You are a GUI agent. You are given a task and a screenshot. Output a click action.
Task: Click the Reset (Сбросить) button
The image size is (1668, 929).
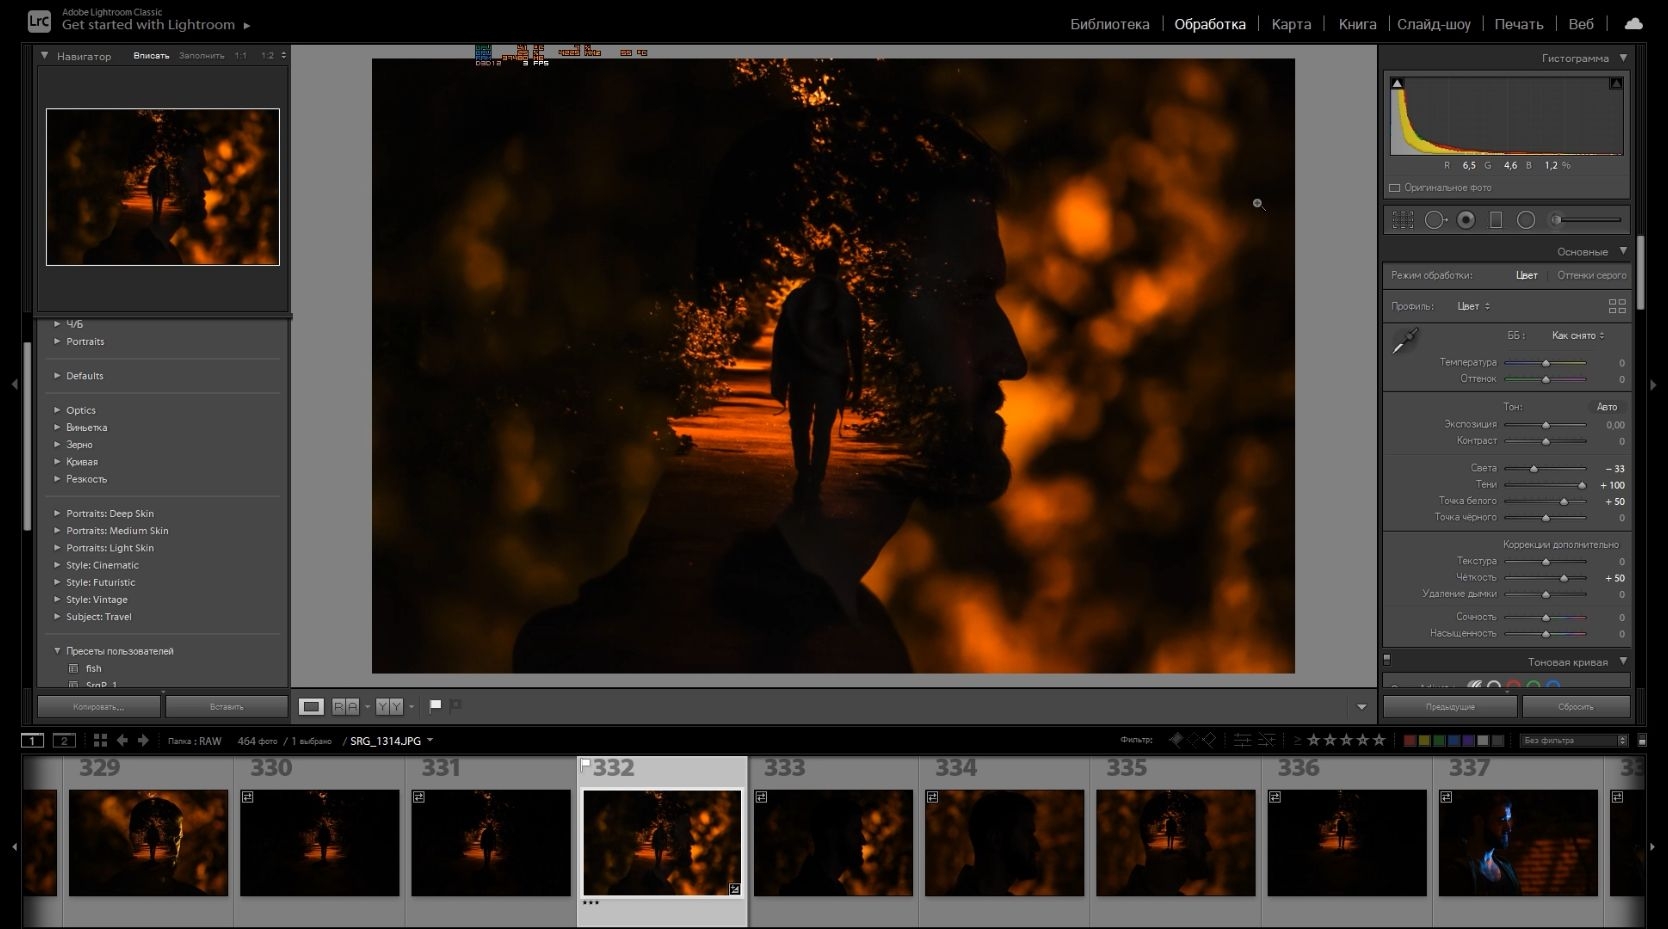coord(1576,707)
